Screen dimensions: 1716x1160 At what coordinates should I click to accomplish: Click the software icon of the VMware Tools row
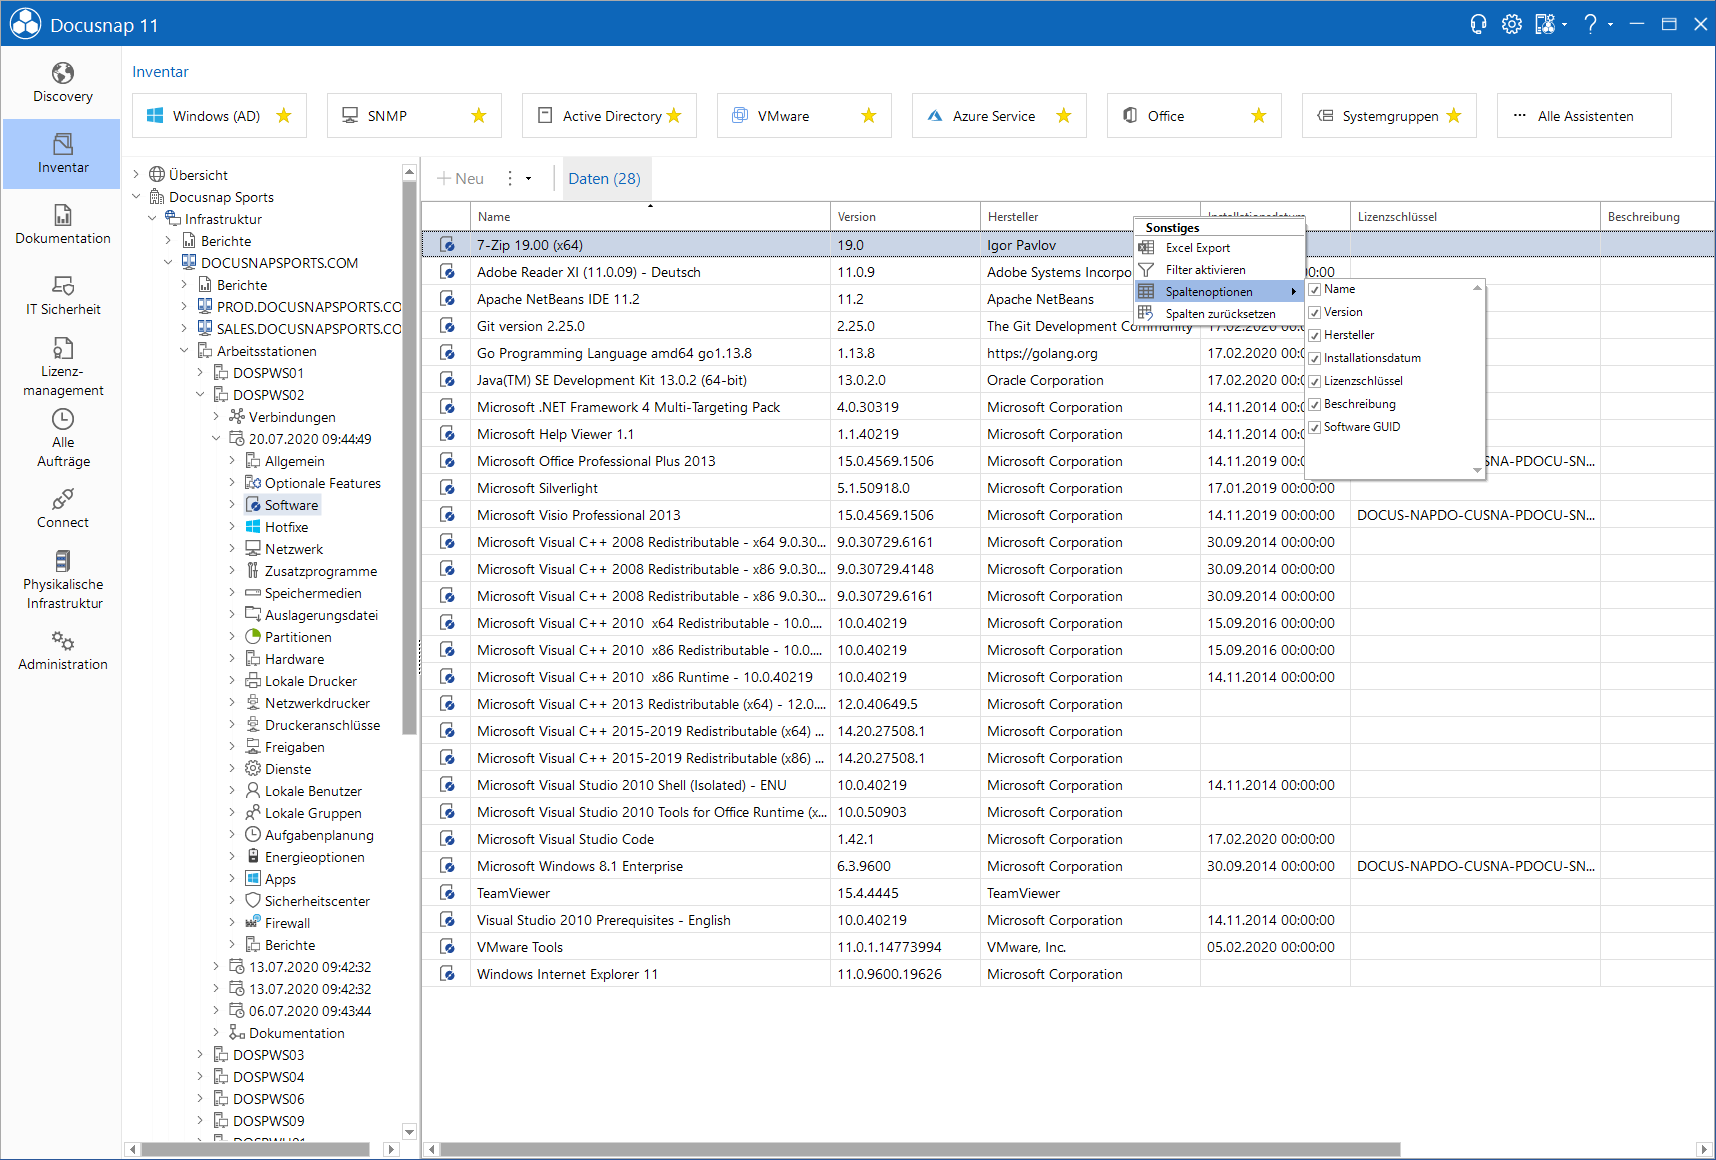pyautogui.click(x=447, y=947)
